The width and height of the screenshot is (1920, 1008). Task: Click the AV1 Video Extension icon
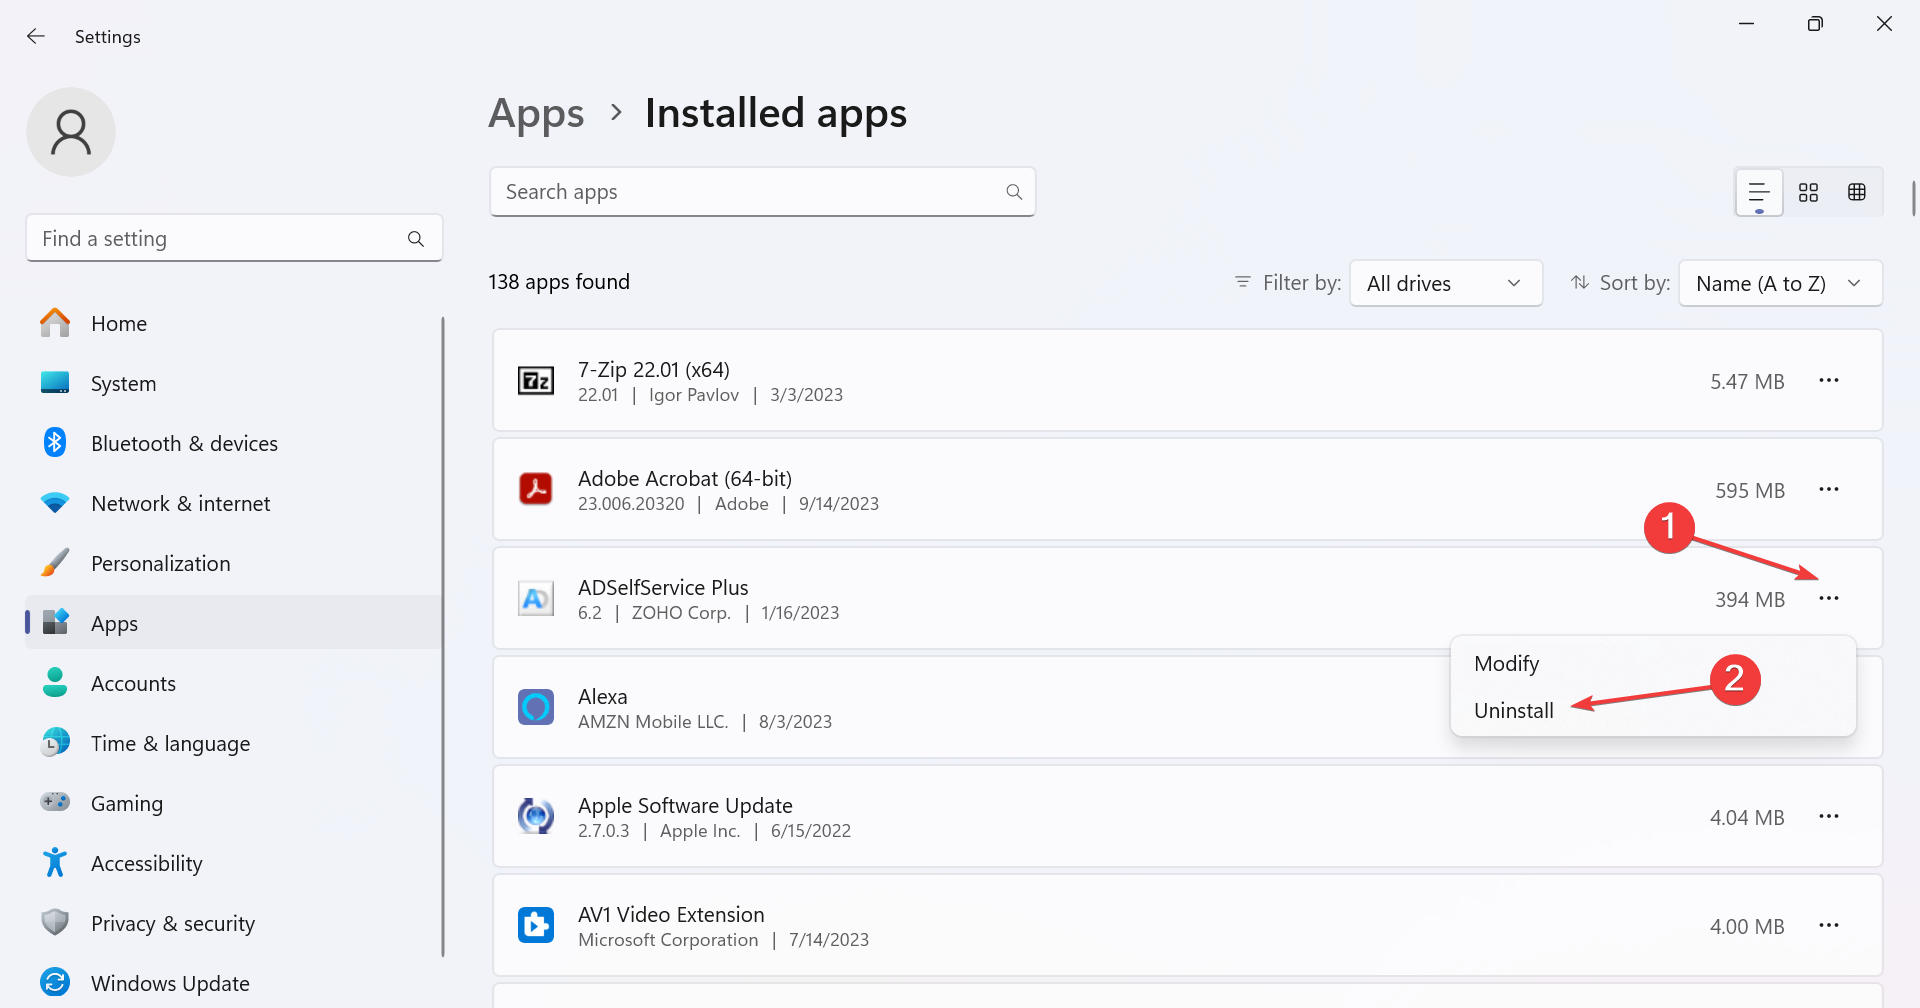[536, 926]
